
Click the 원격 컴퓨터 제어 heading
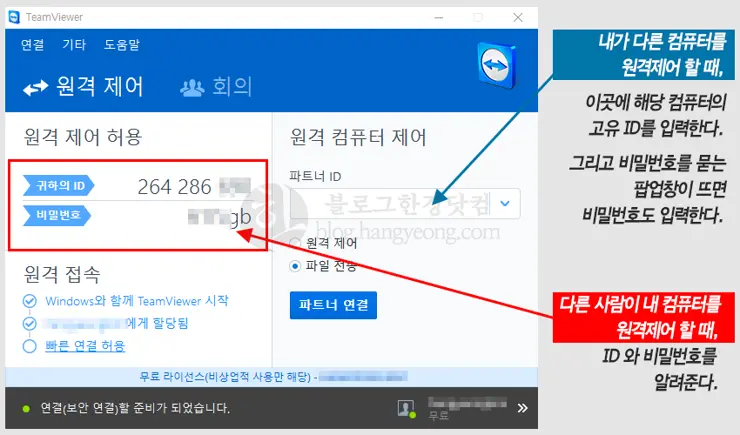point(358,137)
